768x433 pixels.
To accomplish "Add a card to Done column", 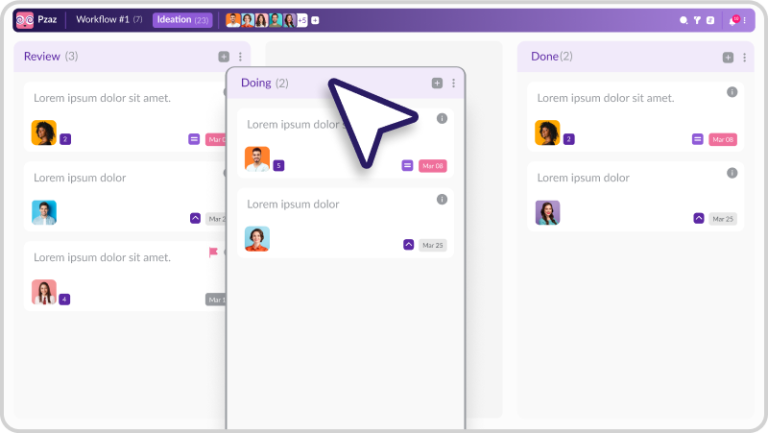I will coord(728,57).
